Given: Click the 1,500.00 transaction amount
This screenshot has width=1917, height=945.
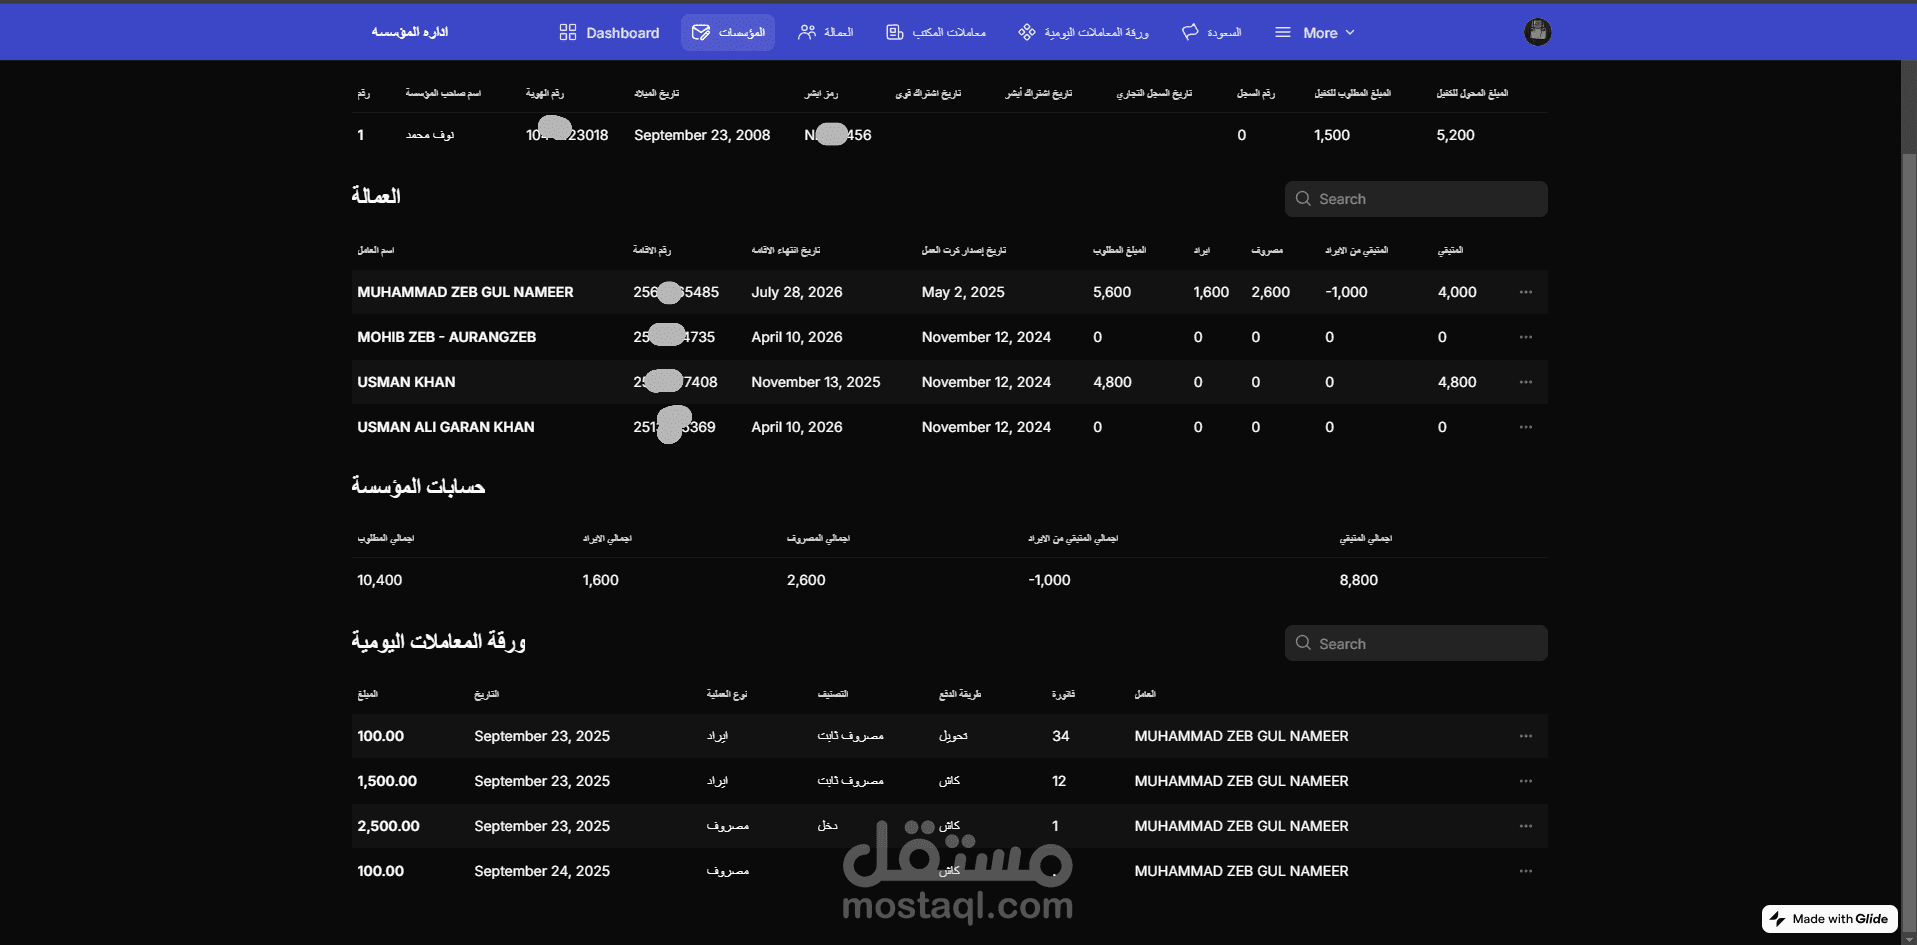Looking at the screenshot, I should [387, 781].
